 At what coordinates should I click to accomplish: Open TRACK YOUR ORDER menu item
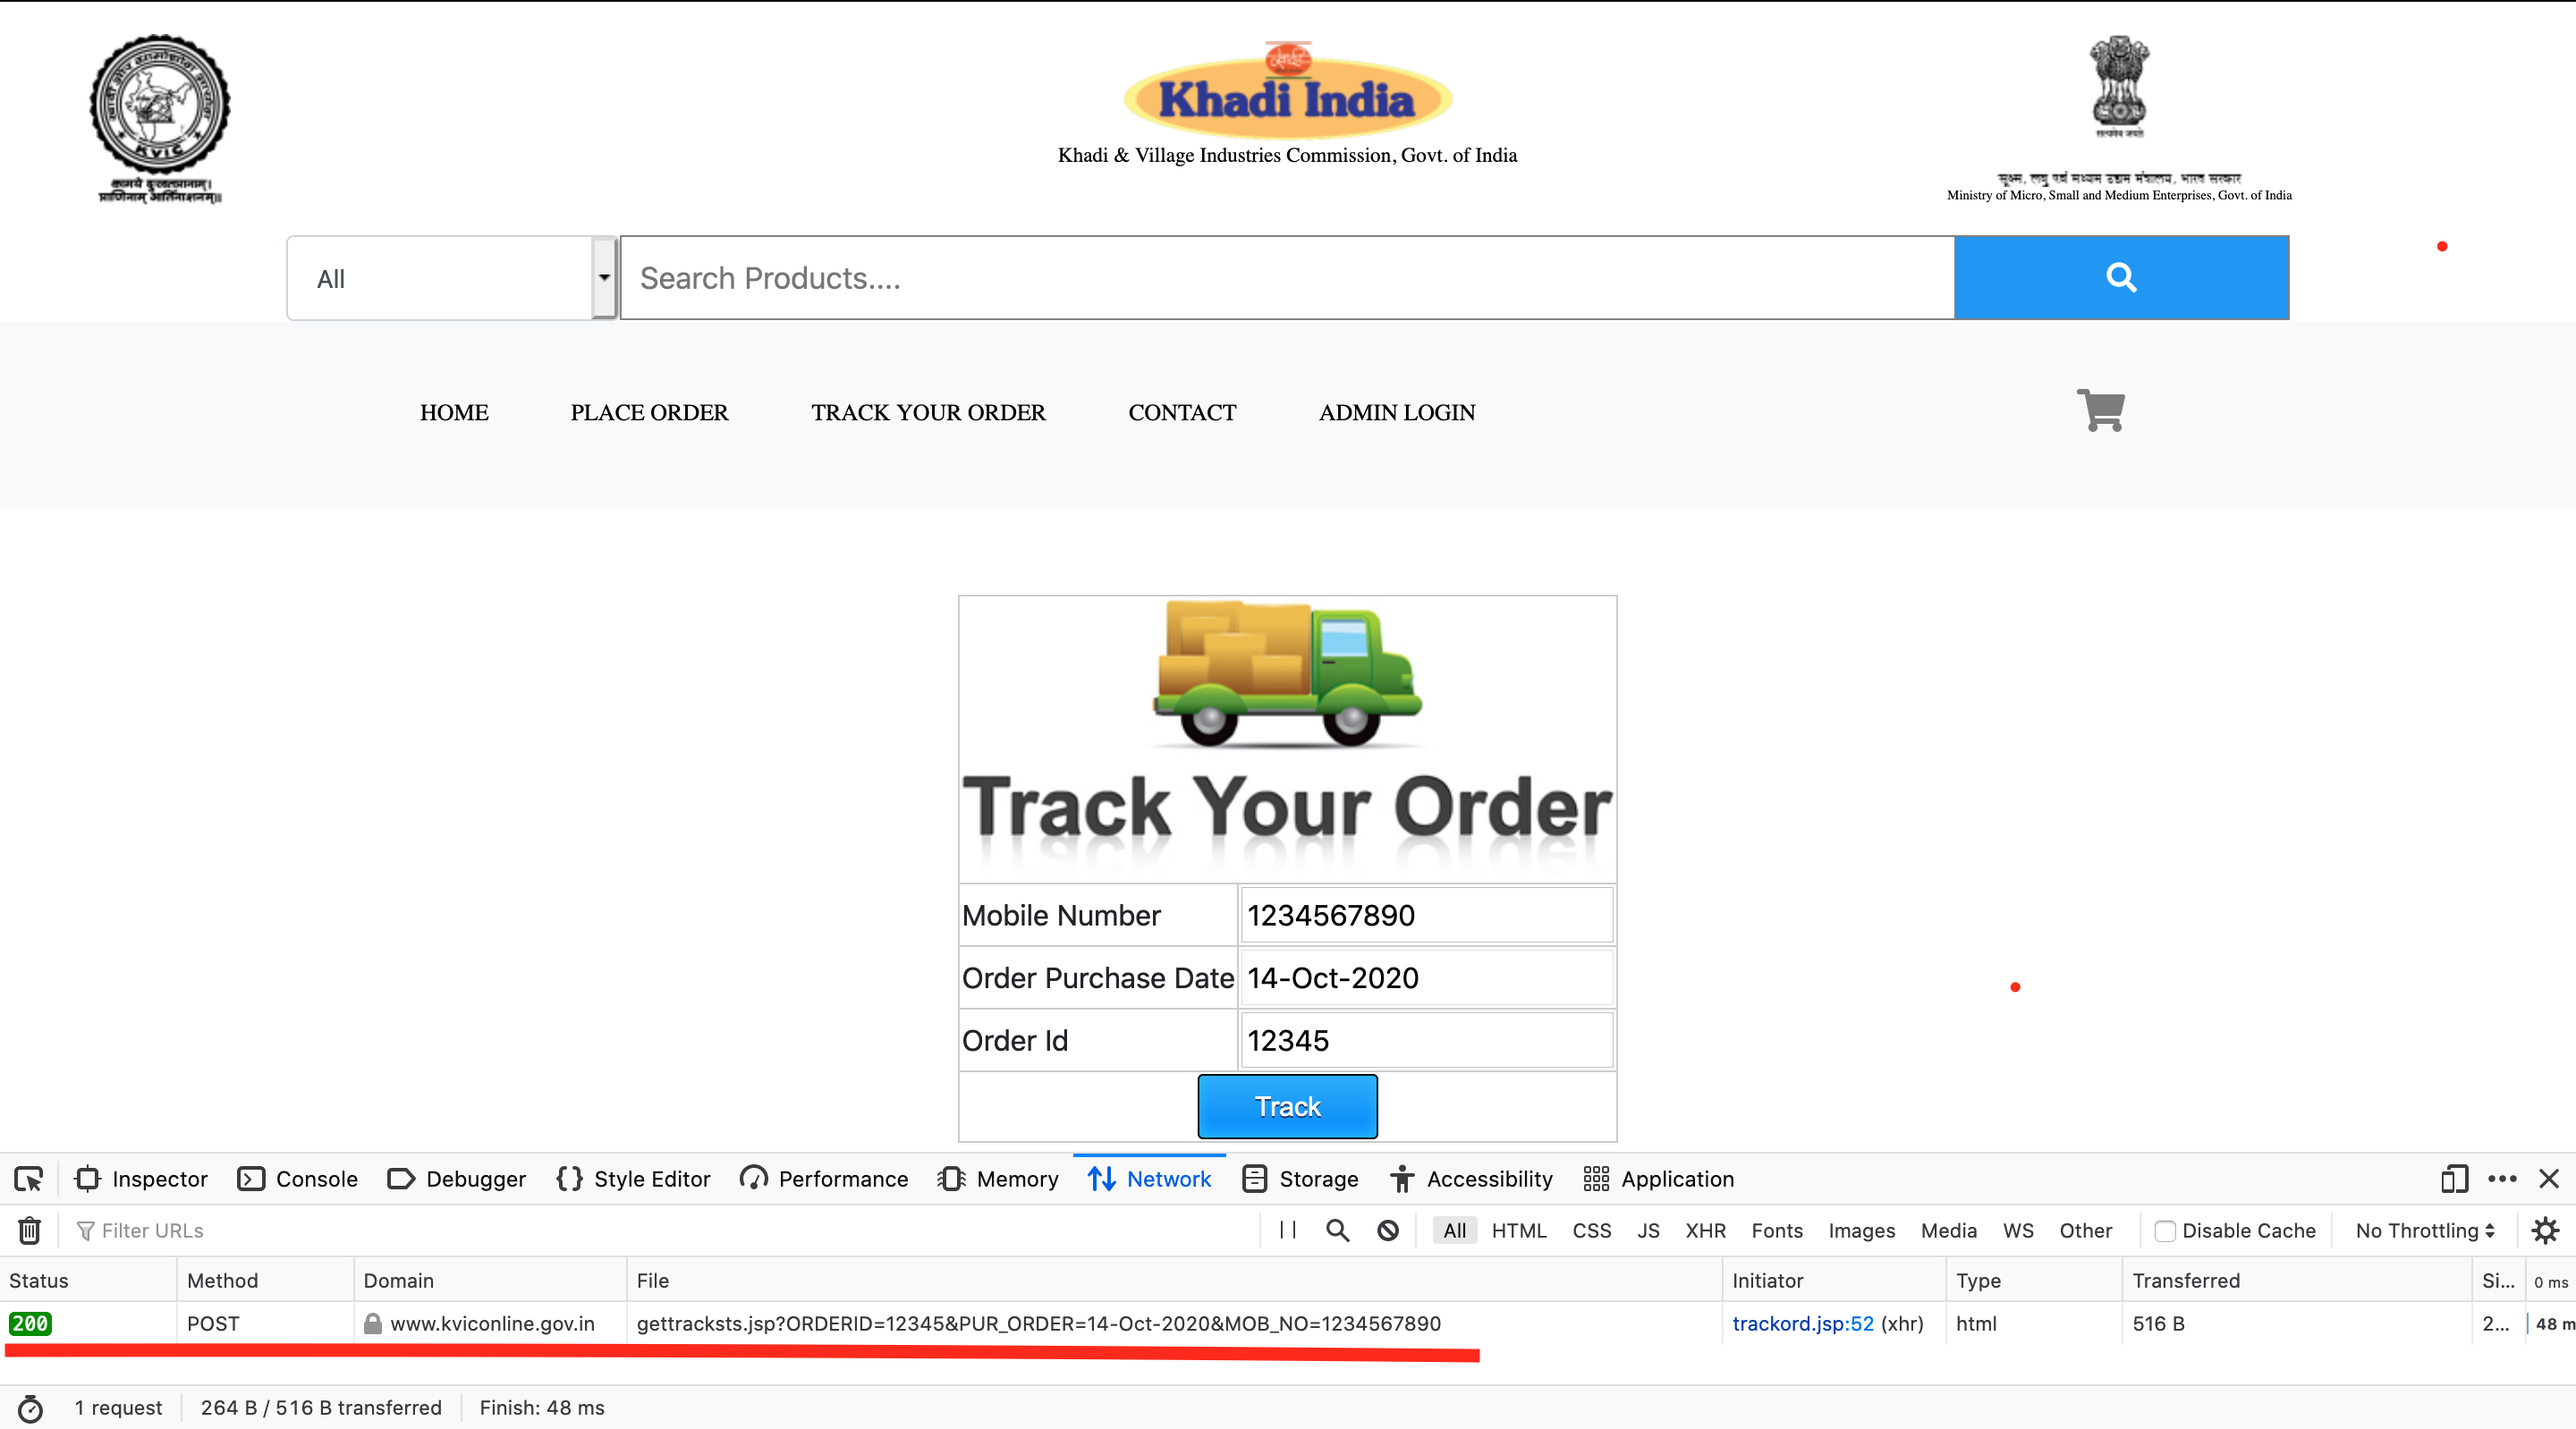click(x=927, y=413)
